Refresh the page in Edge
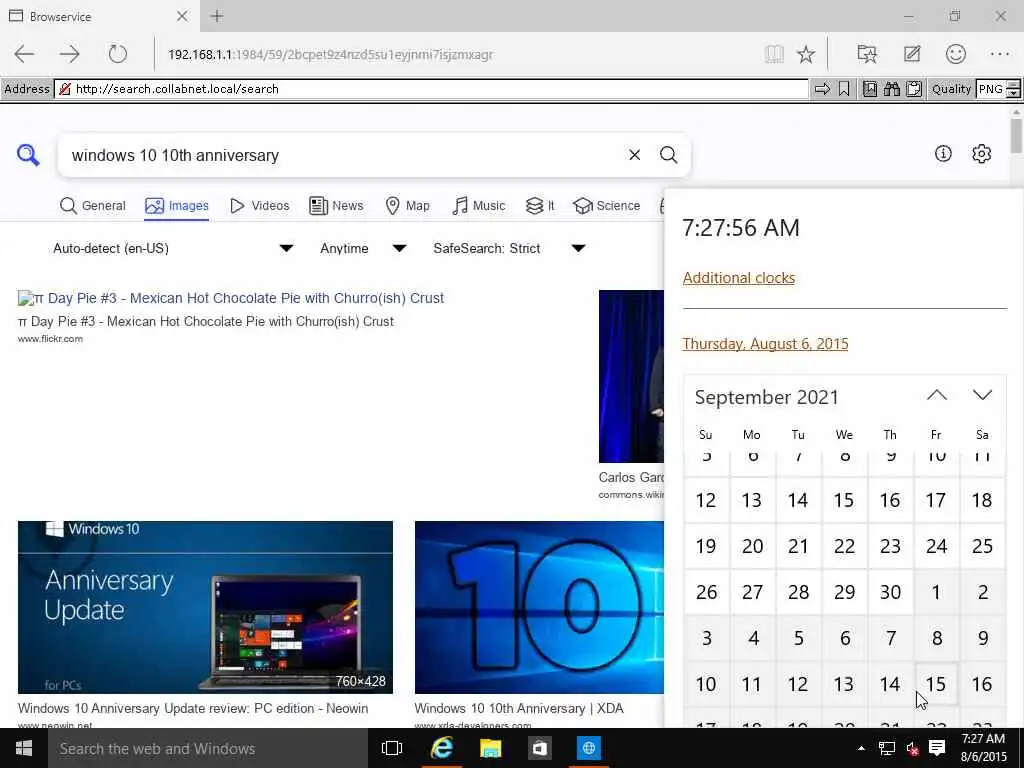This screenshot has width=1024, height=768. tap(118, 54)
